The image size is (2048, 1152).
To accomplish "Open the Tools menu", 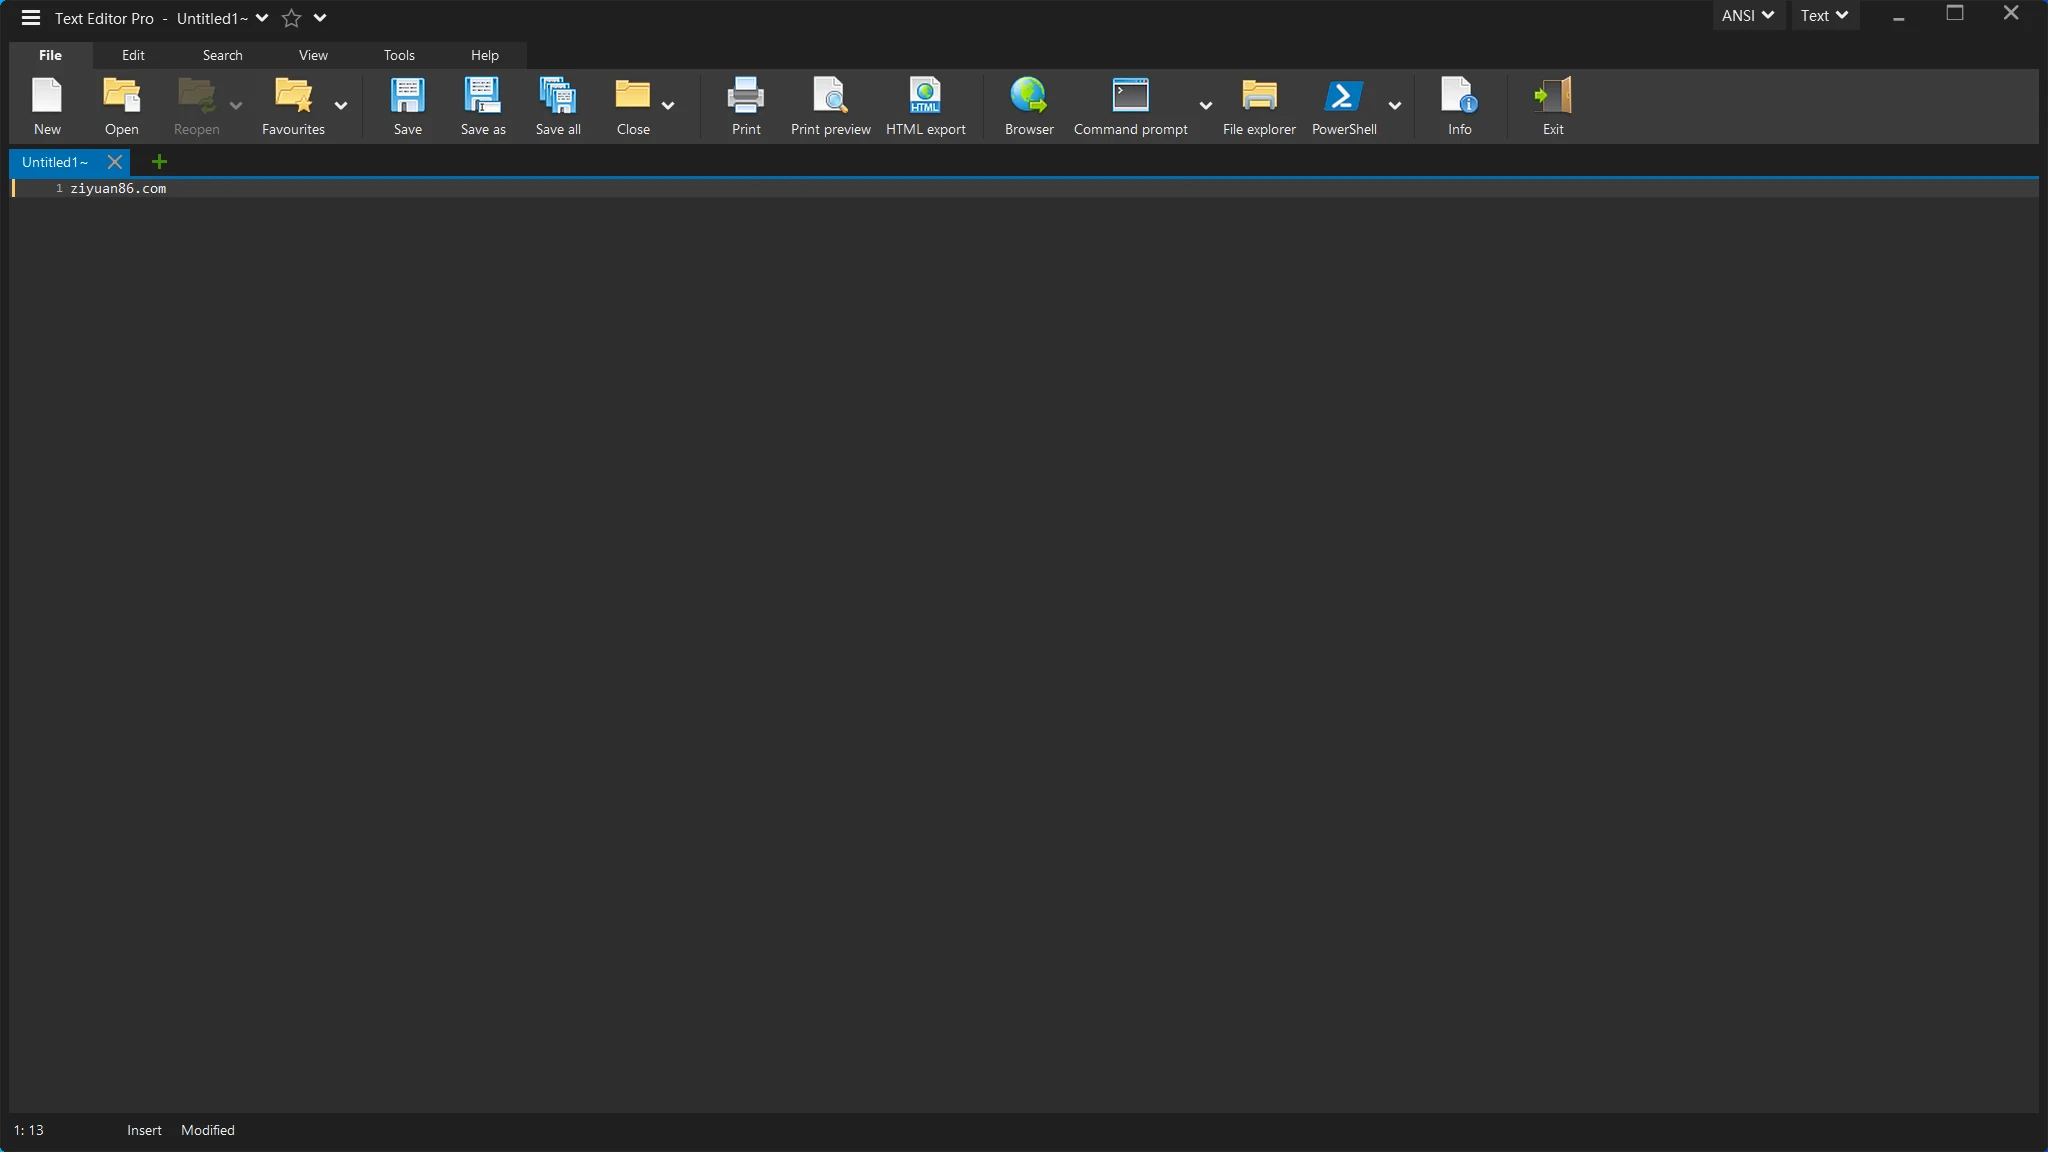I will (x=398, y=55).
